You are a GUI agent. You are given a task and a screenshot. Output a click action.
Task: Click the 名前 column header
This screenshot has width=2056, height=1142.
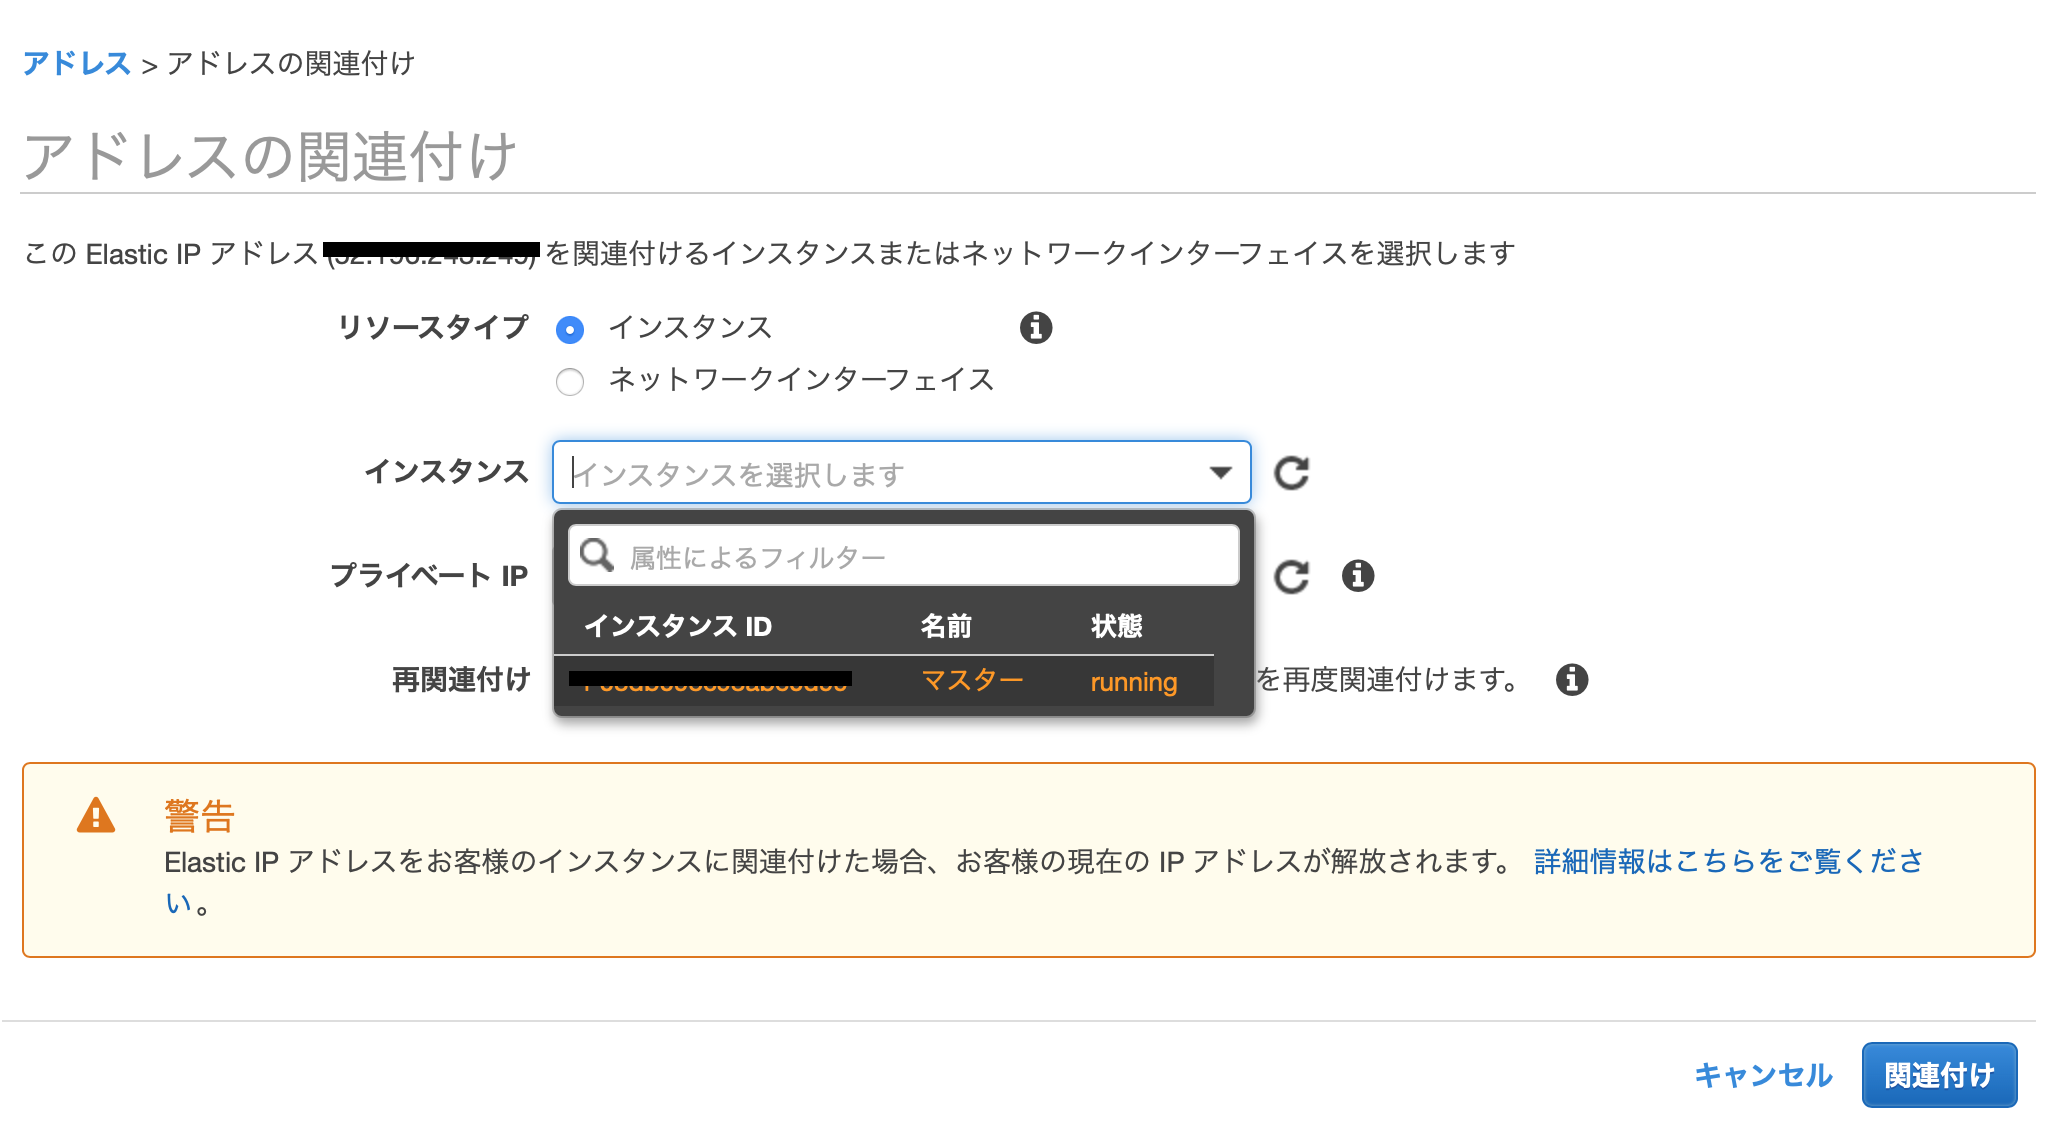point(946,627)
